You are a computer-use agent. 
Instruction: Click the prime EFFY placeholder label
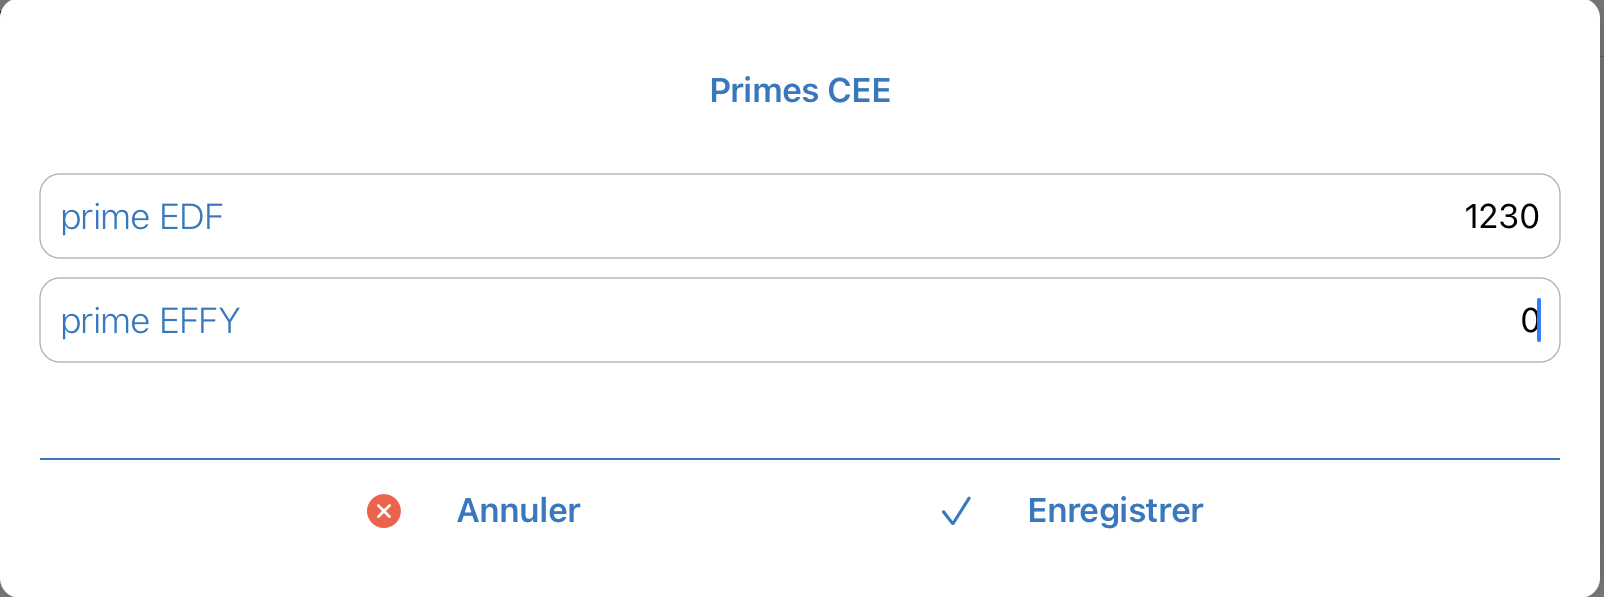pos(150,321)
